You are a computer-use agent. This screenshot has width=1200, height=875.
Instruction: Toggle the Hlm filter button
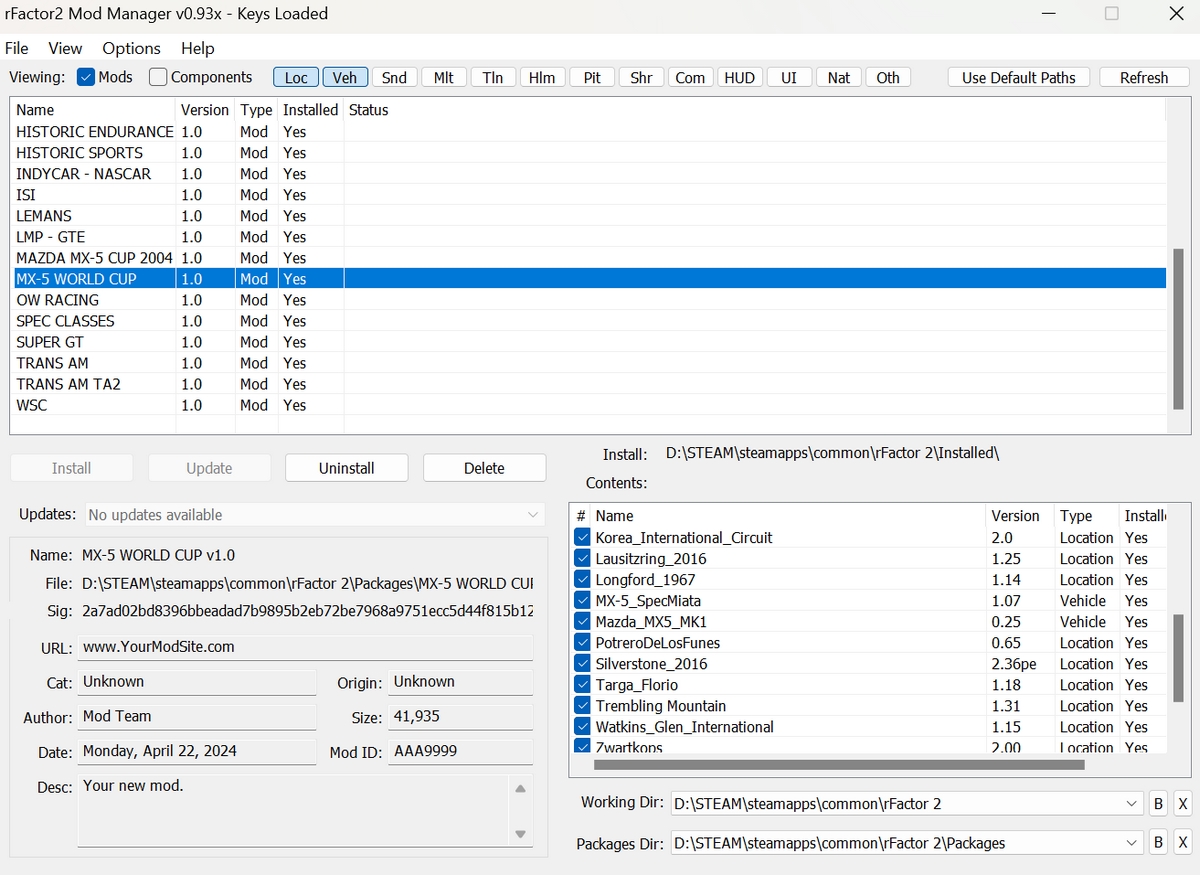[542, 77]
